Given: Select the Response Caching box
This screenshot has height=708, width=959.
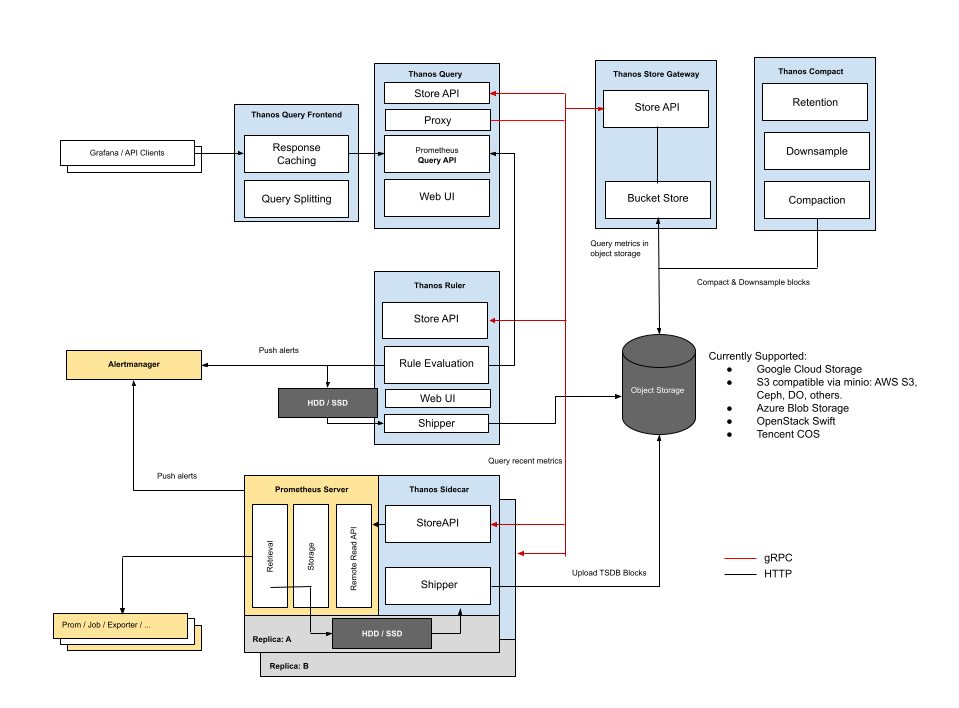Looking at the screenshot, I should click(x=296, y=154).
